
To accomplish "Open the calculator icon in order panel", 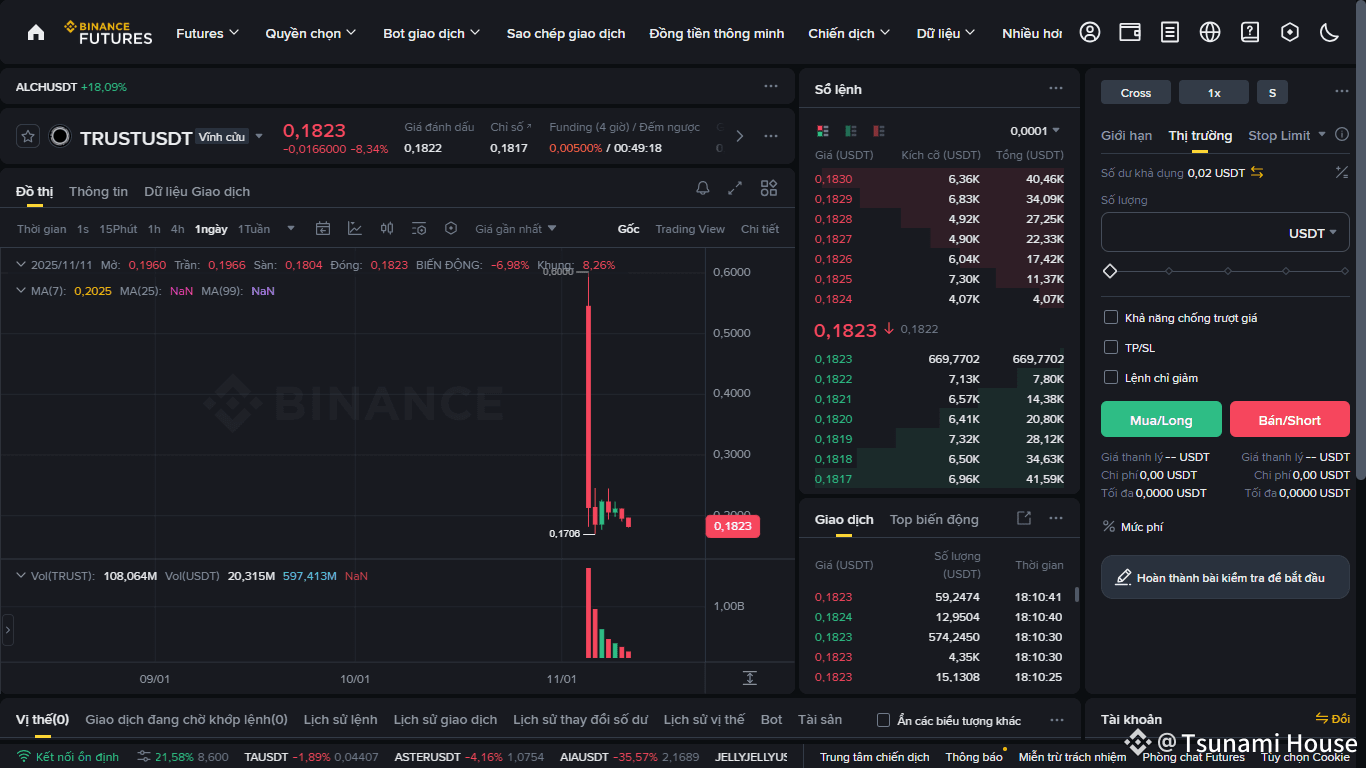I will coord(1342,173).
